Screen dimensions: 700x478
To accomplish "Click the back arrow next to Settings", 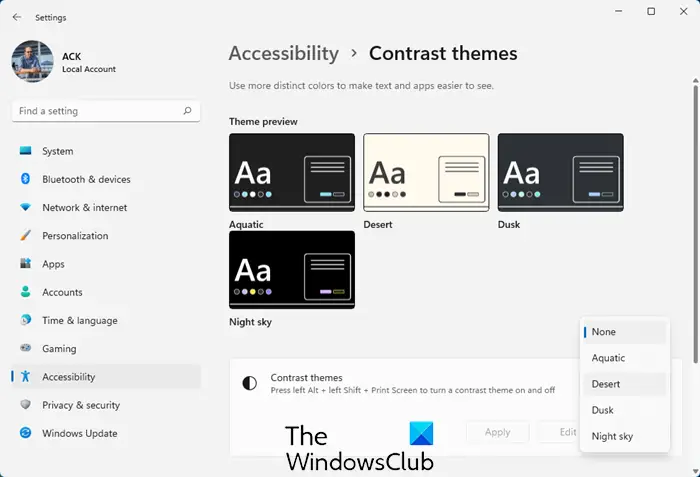I will 17,17.
